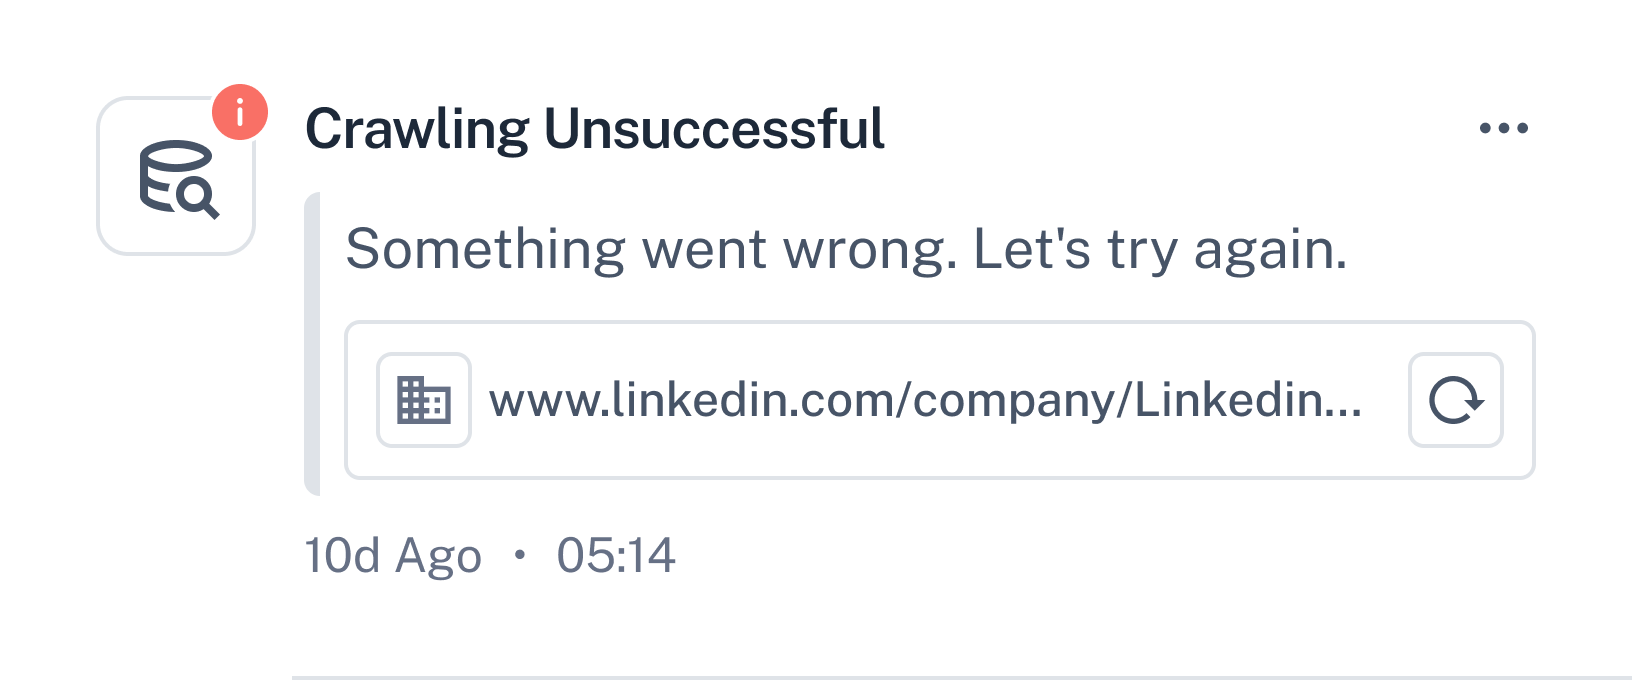
Task: Click the exclamation mark in red circle
Action: coord(240,112)
